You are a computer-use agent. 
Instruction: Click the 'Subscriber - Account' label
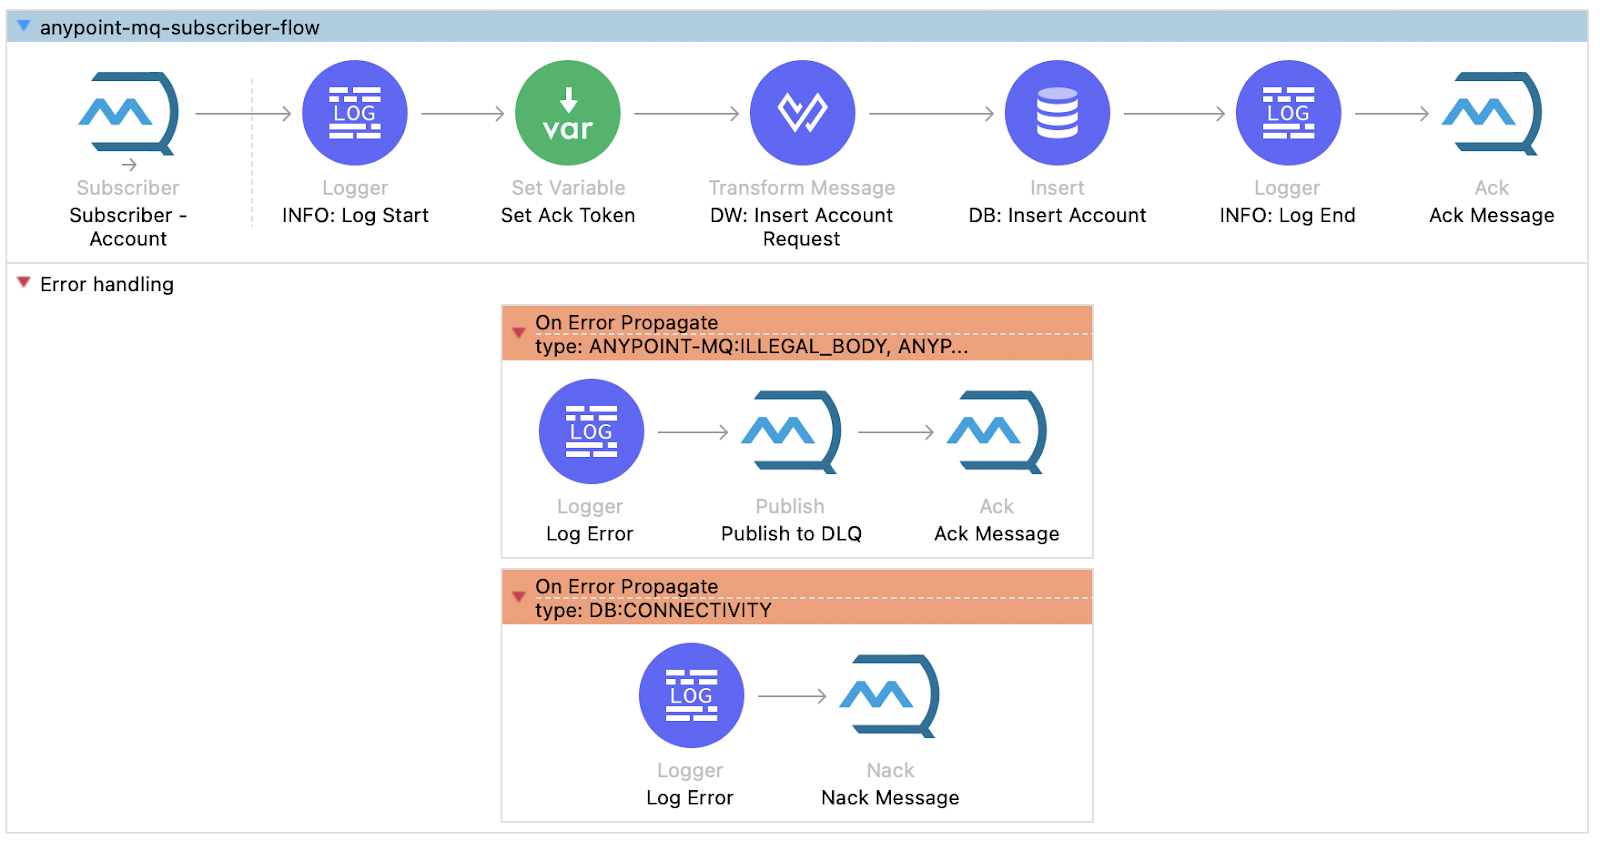point(128,227)
